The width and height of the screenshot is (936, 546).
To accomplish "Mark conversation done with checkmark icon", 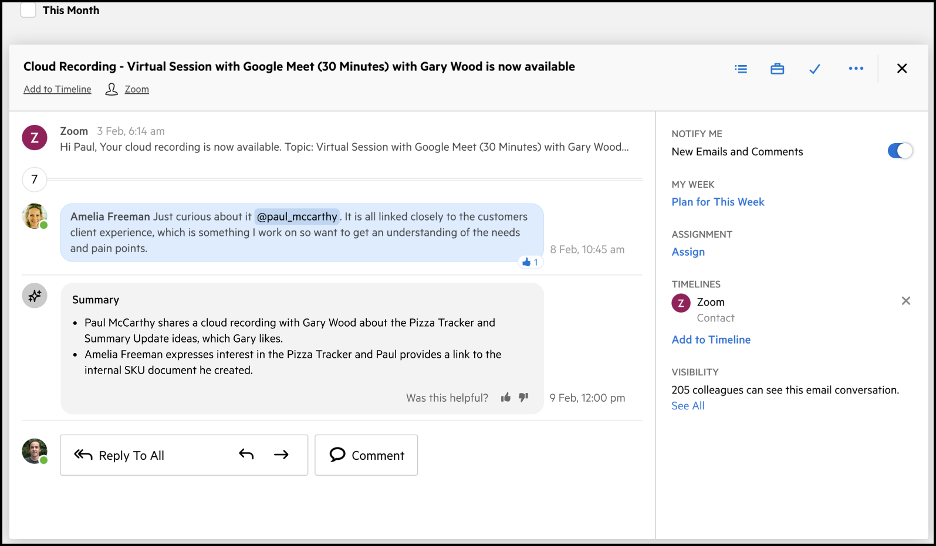I will pyautogui.click(x=815, y=69).
